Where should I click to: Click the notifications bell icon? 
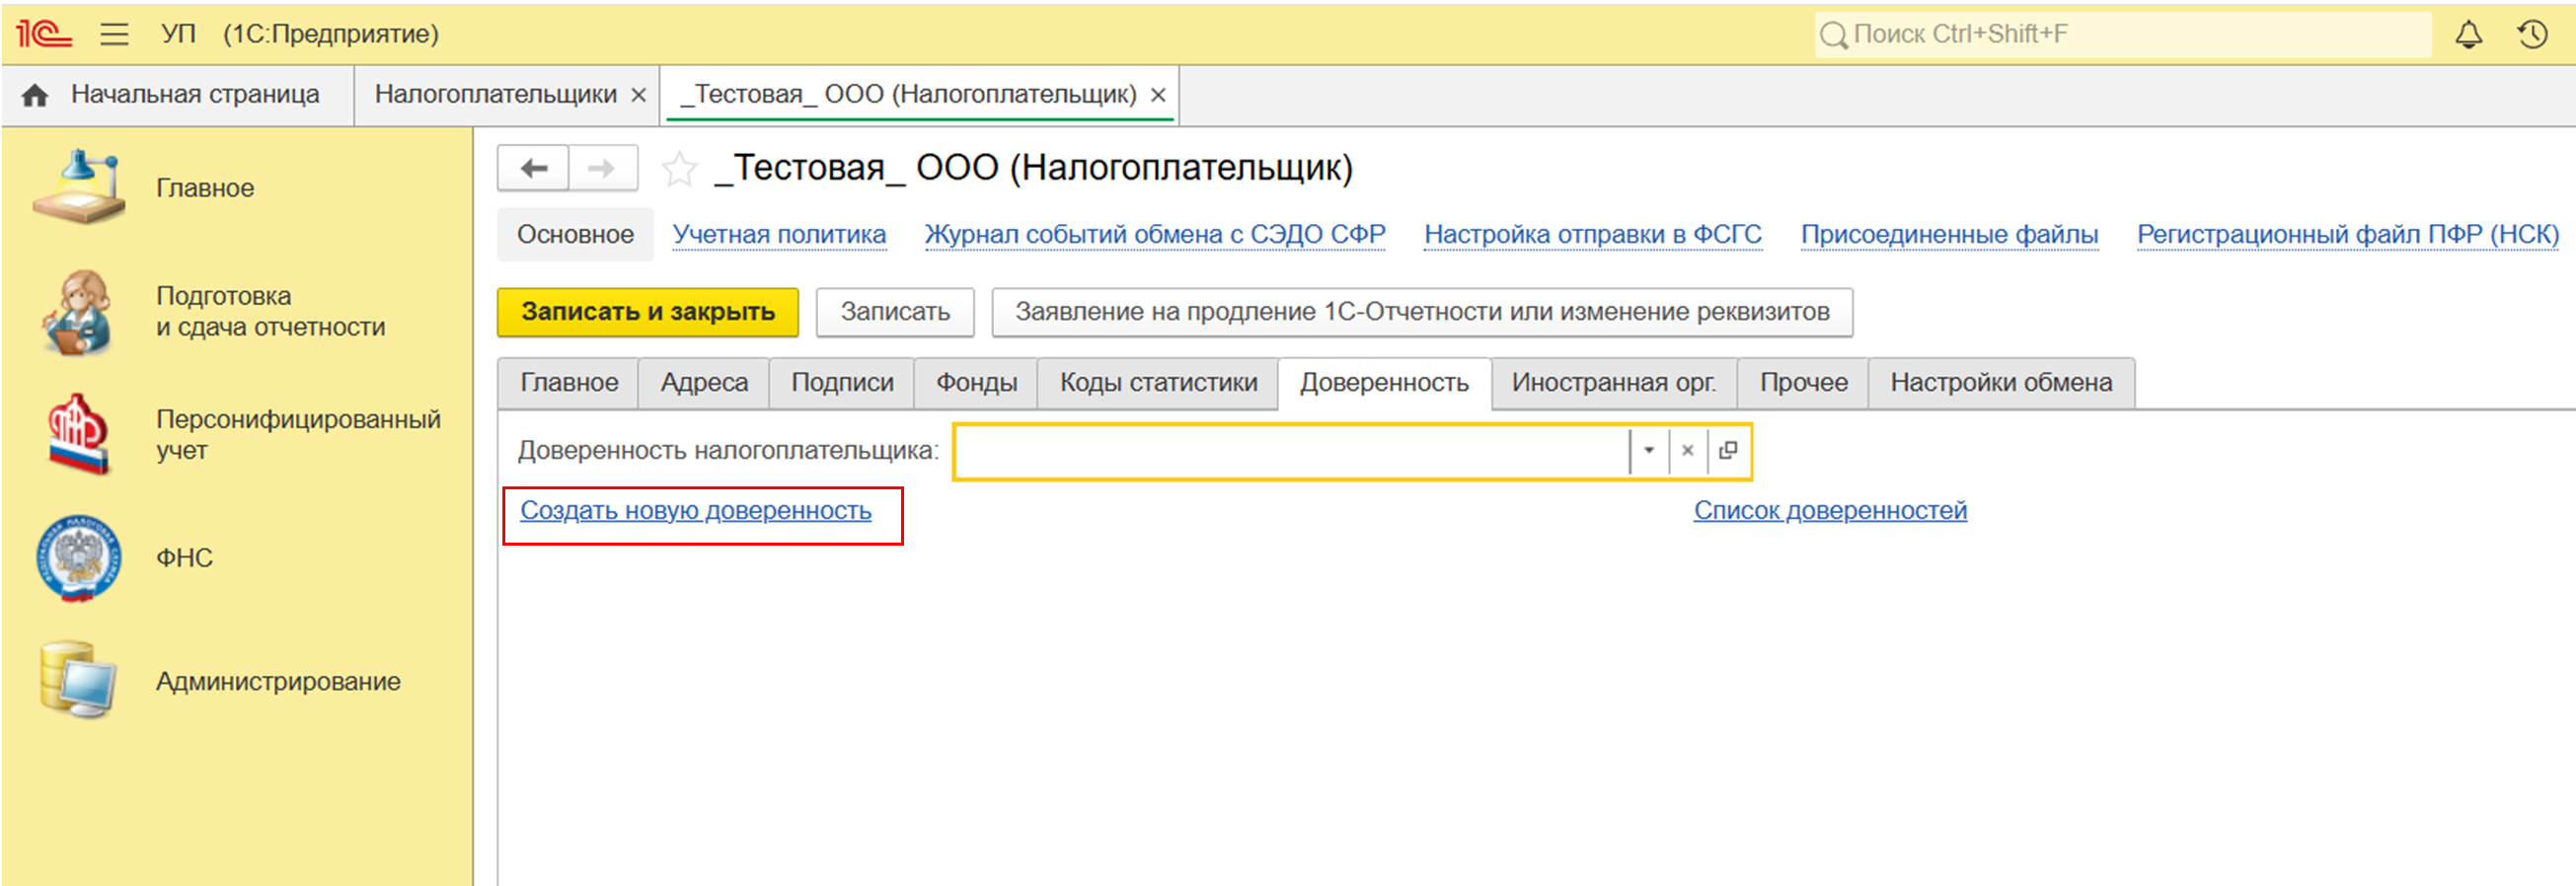[2468, 35]
